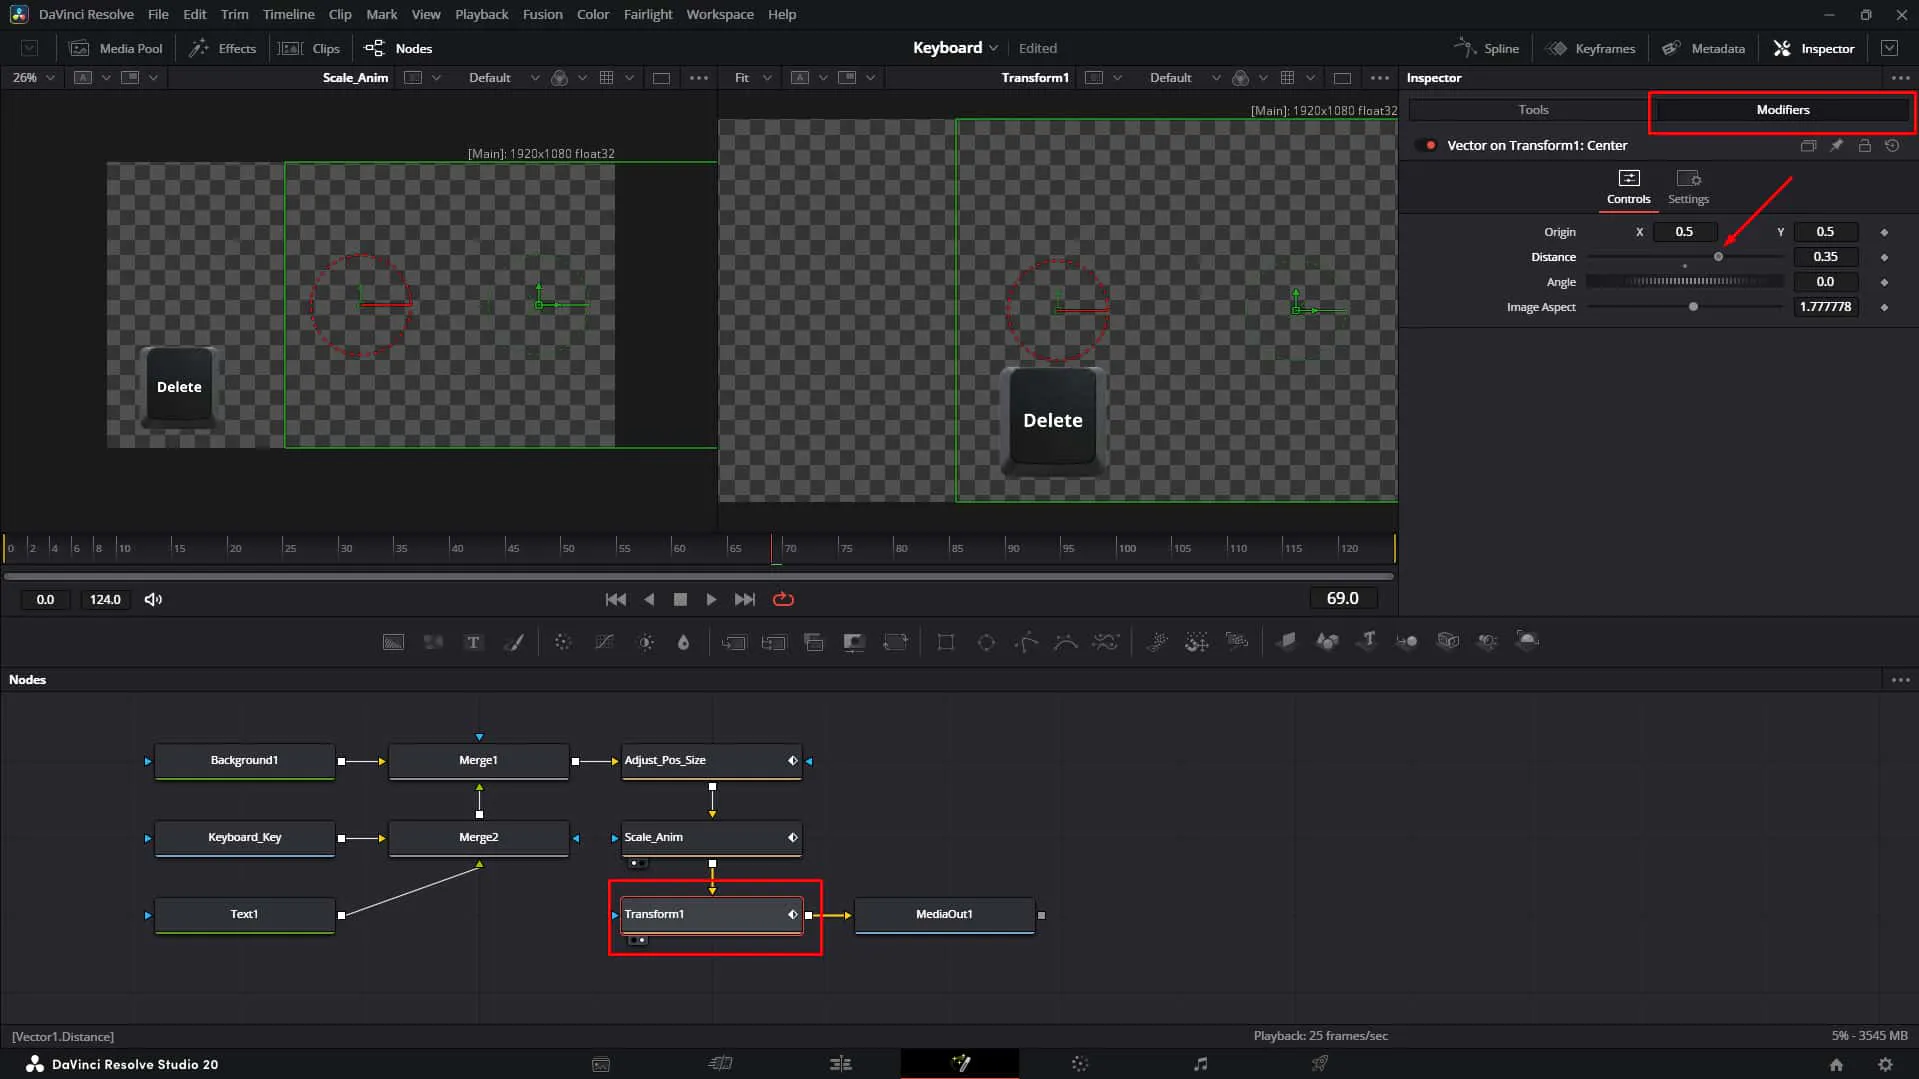Open the Color page from bottom bar
1919x1079 pixels.
1080,1063
